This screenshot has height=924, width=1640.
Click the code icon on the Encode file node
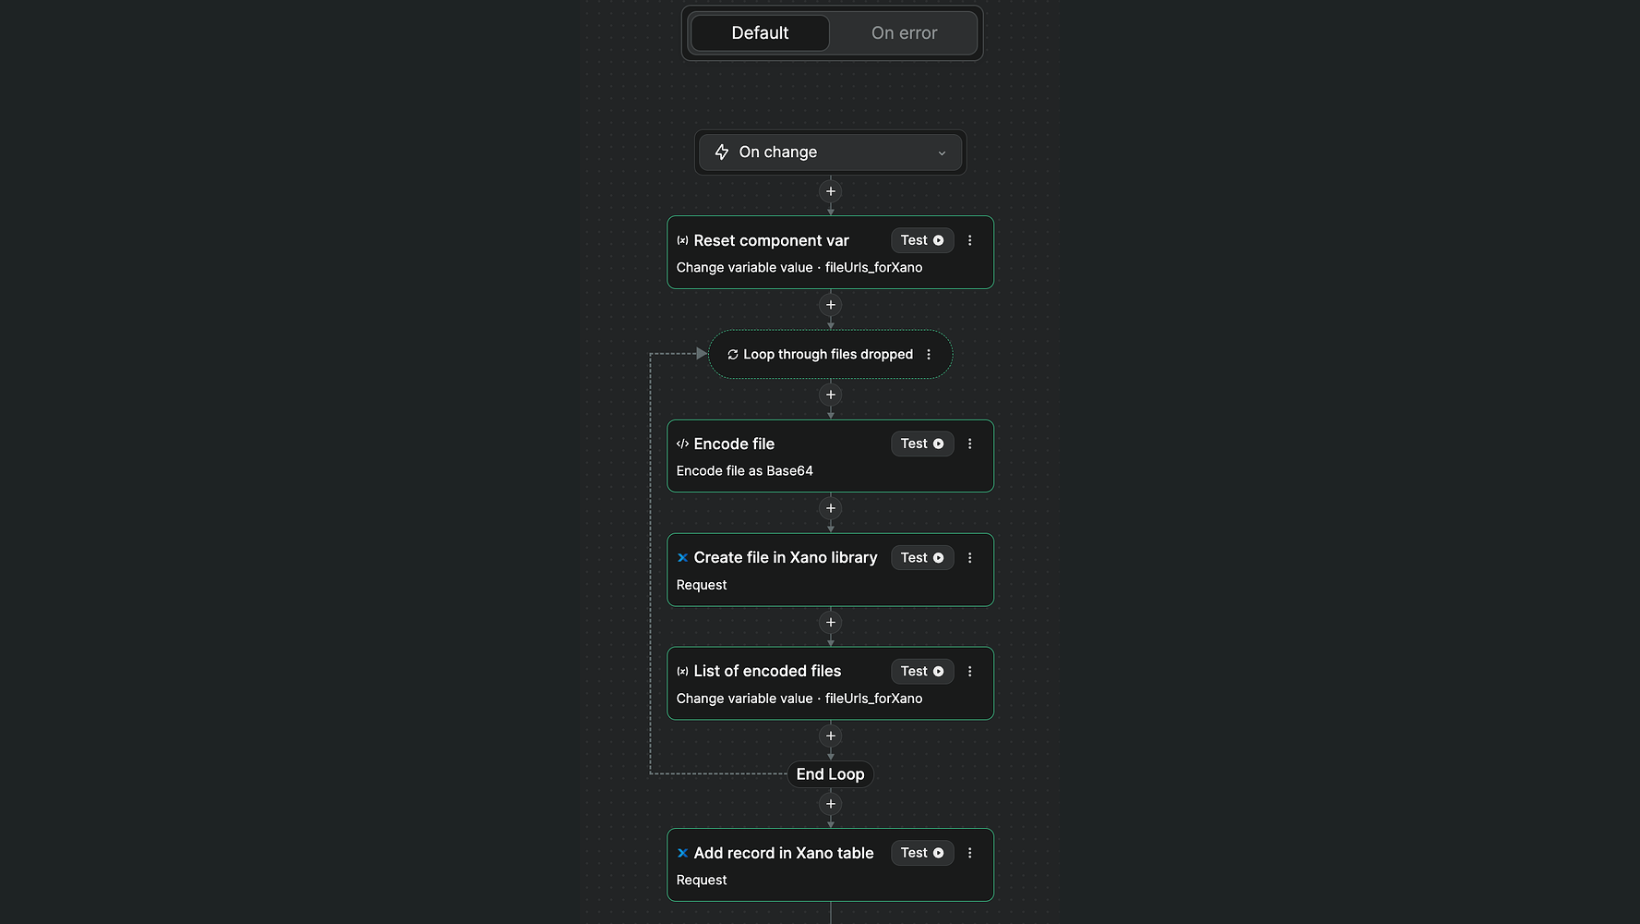click(x=682, y=443)
